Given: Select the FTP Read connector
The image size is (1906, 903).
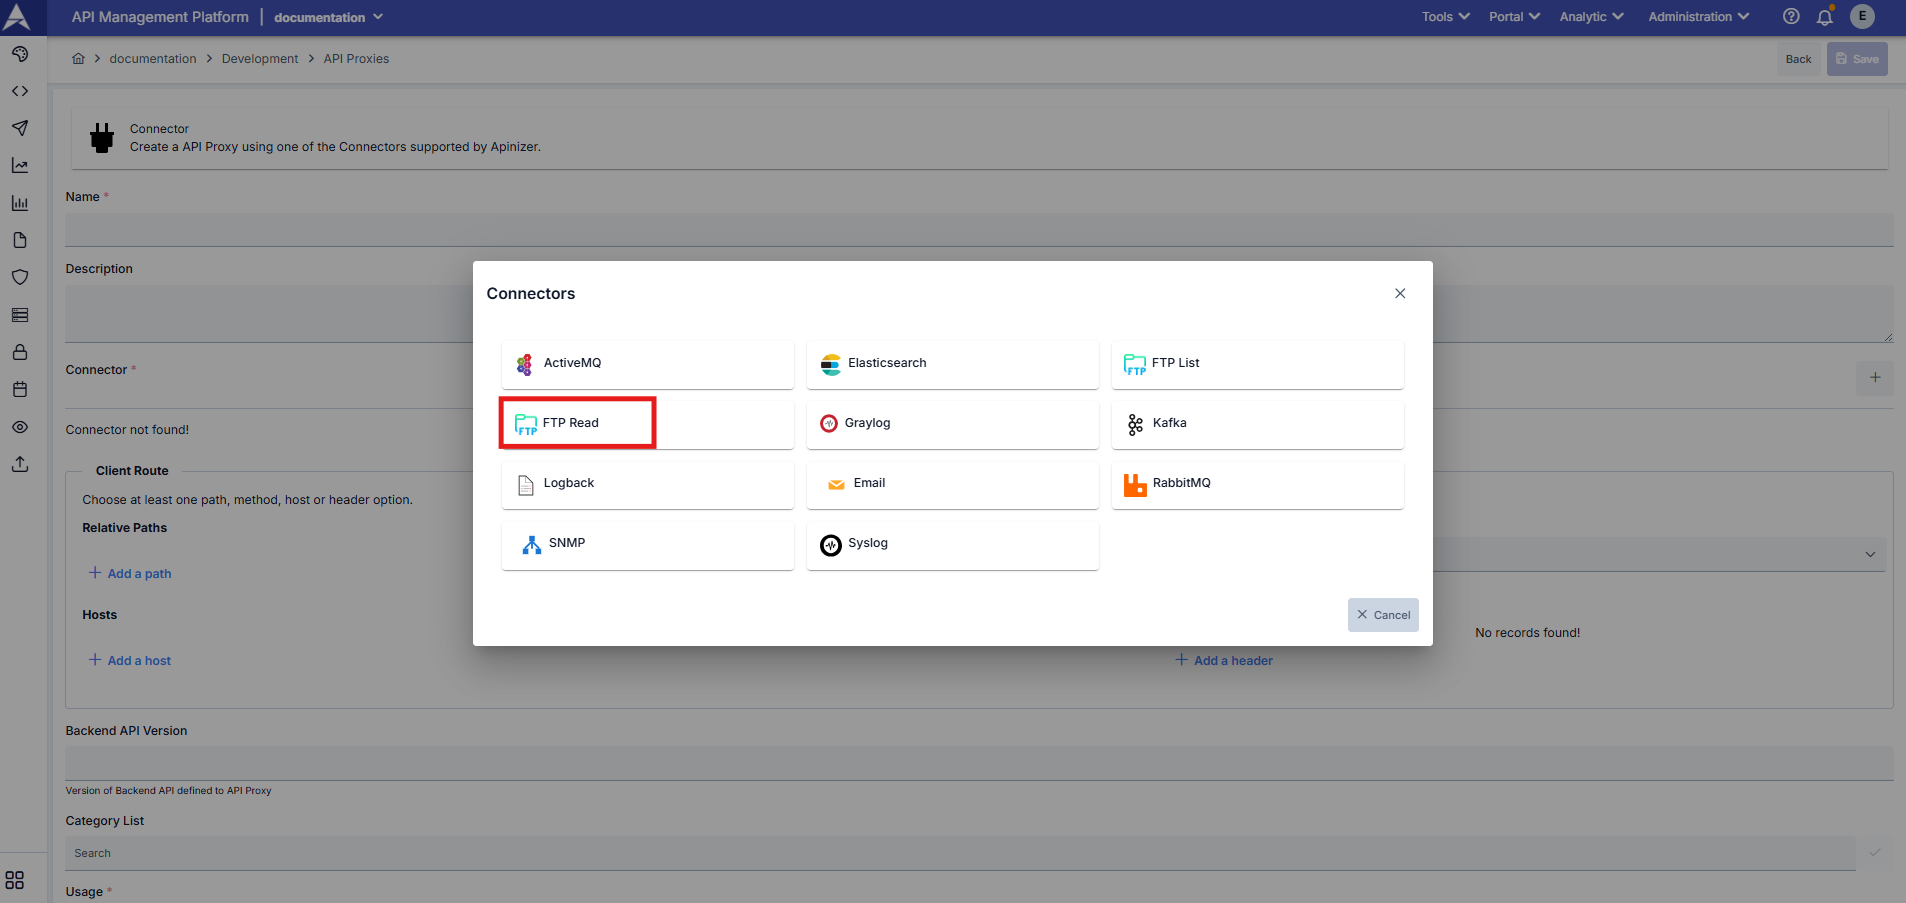Looking at the screenshot, I should coord(647,424).
